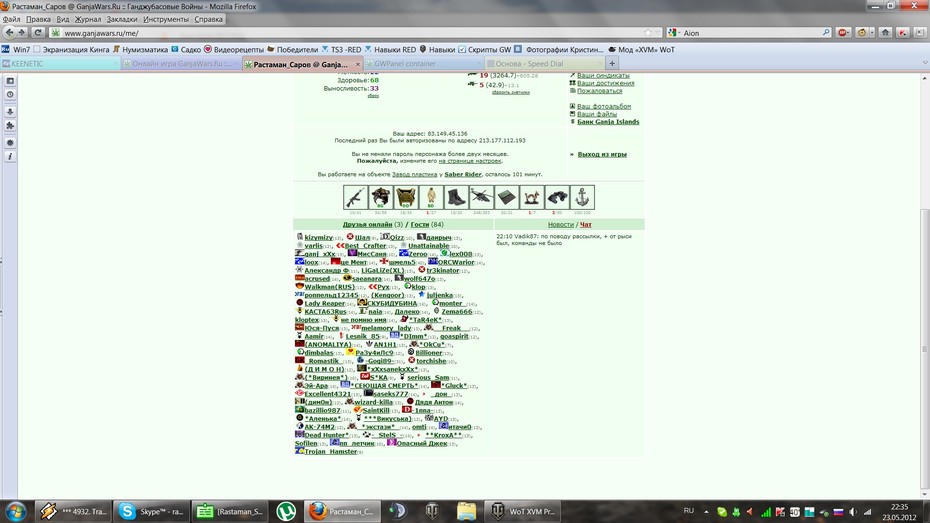Open the Новости panel link
This screenshot has height=523, width=930.
(x=560, y=224)
